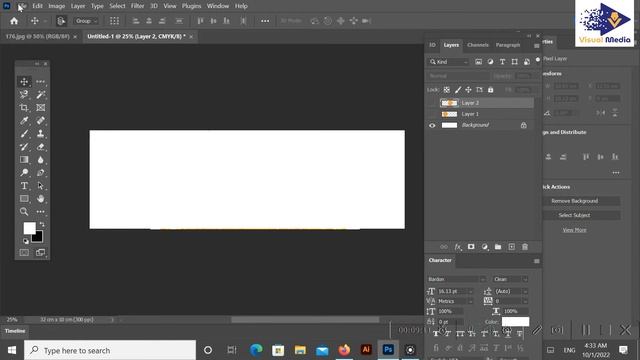
Task: Select the Blur tool
Action: point(40,160)
